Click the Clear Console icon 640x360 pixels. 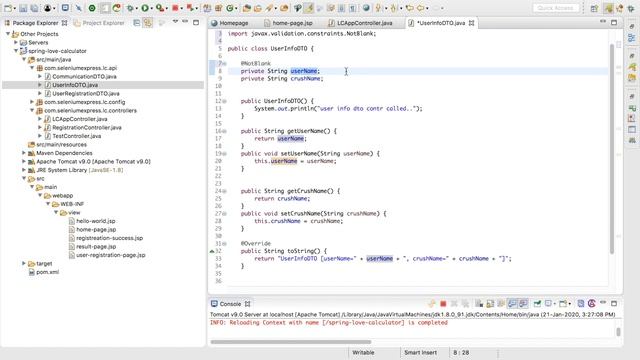click(x=479, y=304)
